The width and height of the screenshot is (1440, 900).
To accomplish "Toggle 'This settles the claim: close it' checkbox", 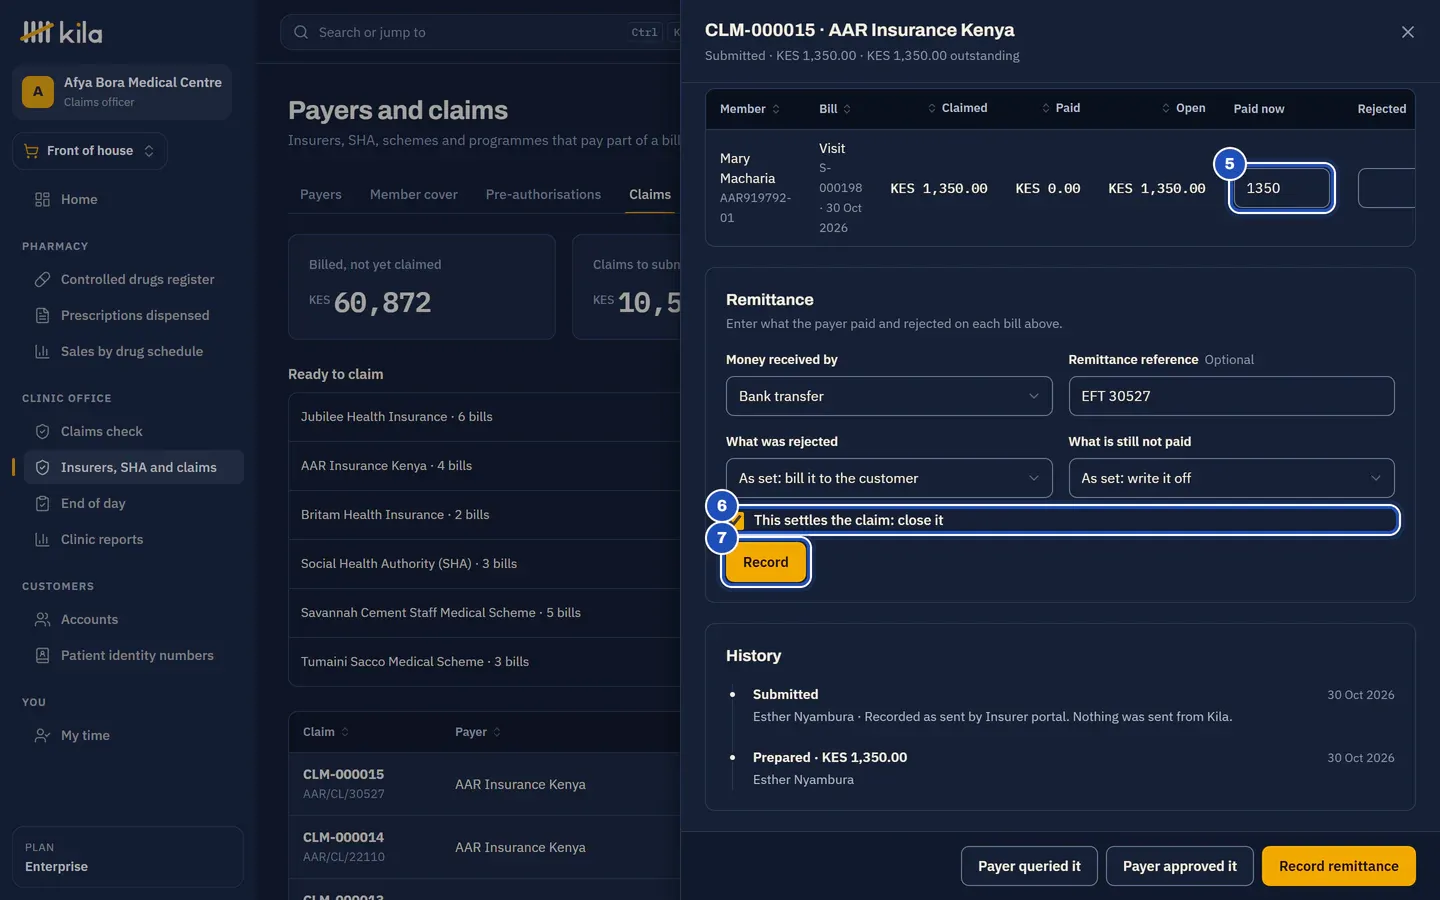I will tap(736, 520).
